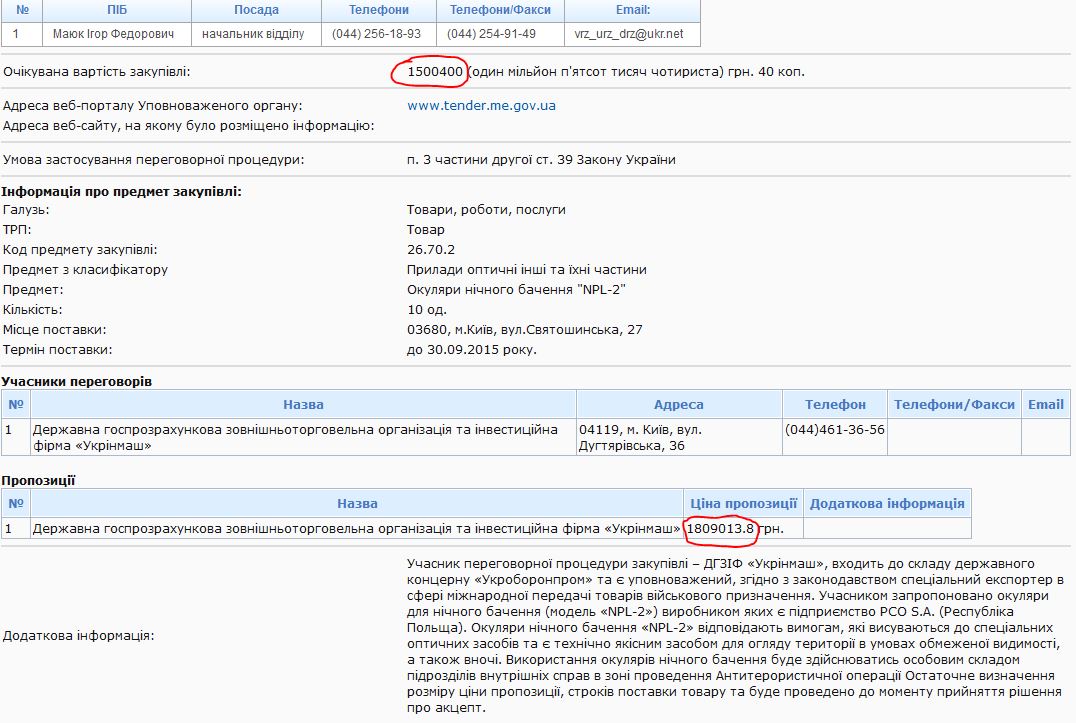Click phone number (044) 256-18-93

(378, 34)
